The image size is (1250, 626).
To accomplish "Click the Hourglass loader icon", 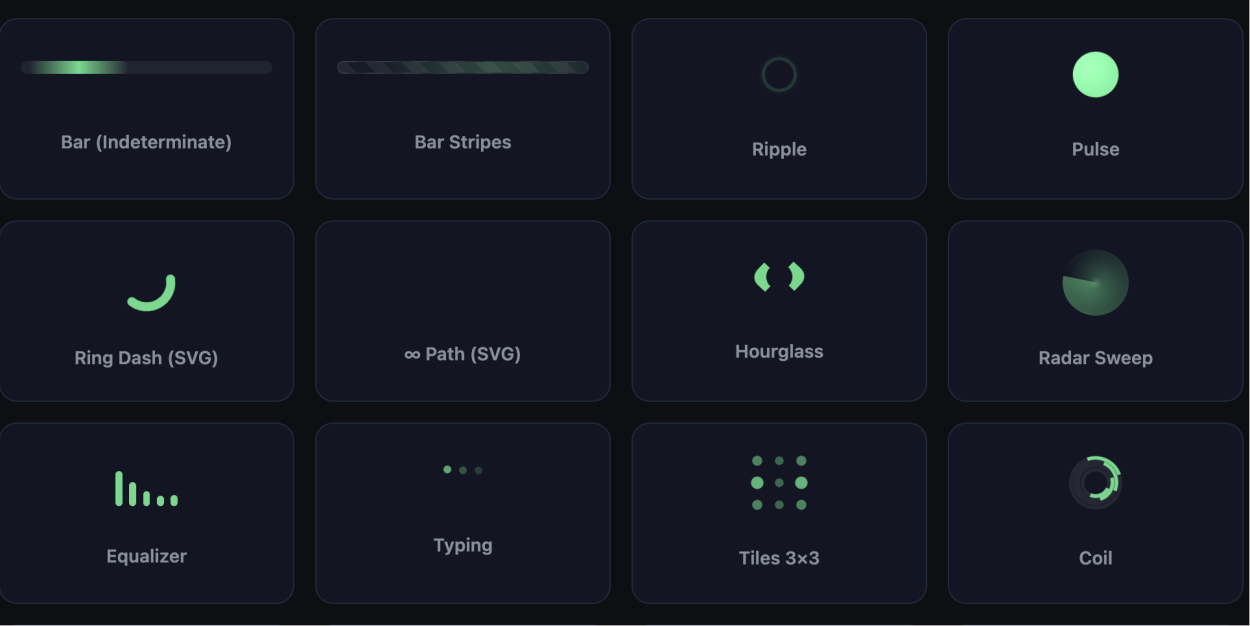I will [x=779, y=277].
